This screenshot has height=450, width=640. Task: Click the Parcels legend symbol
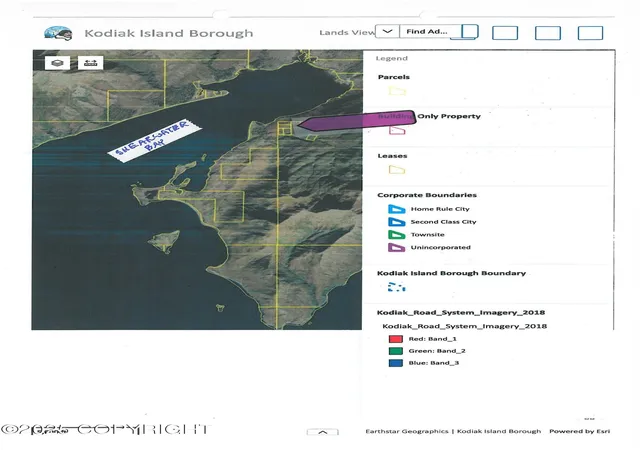[x=397, y=91]
